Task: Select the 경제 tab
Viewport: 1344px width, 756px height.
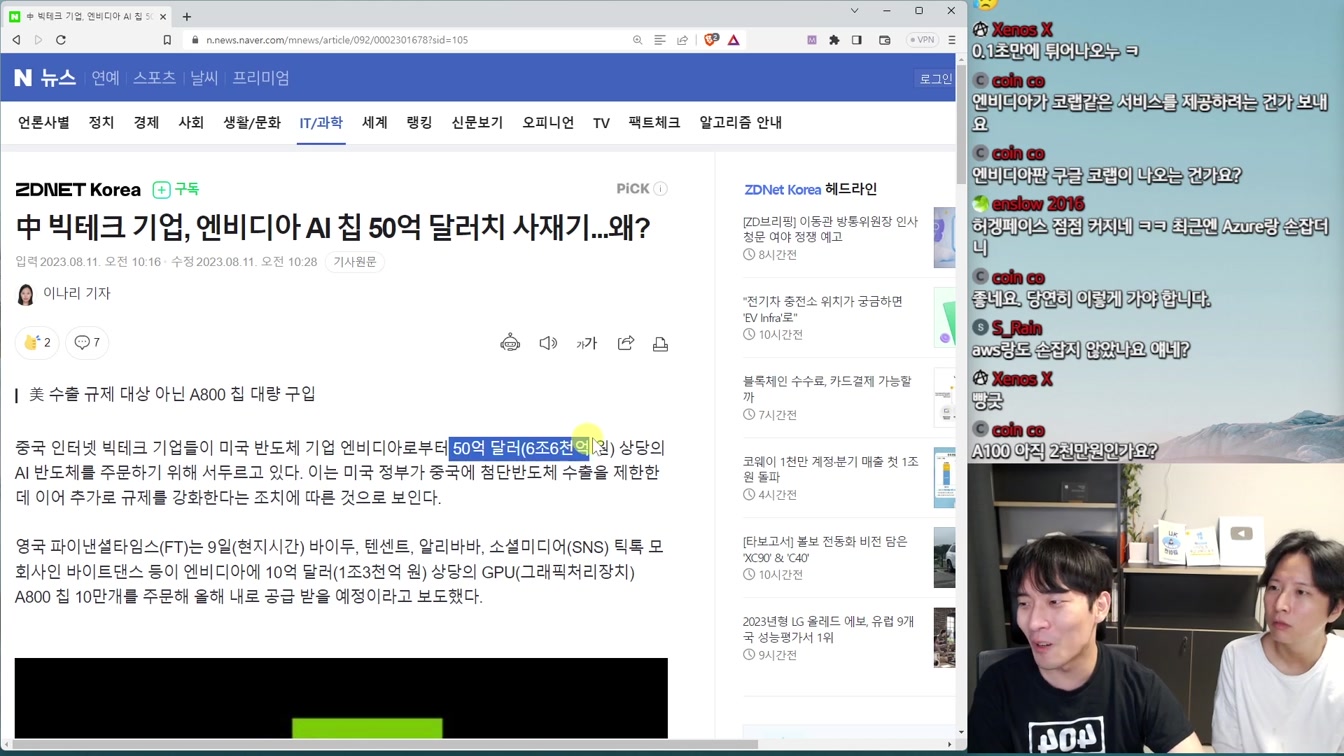Action: tap(146, 122)
